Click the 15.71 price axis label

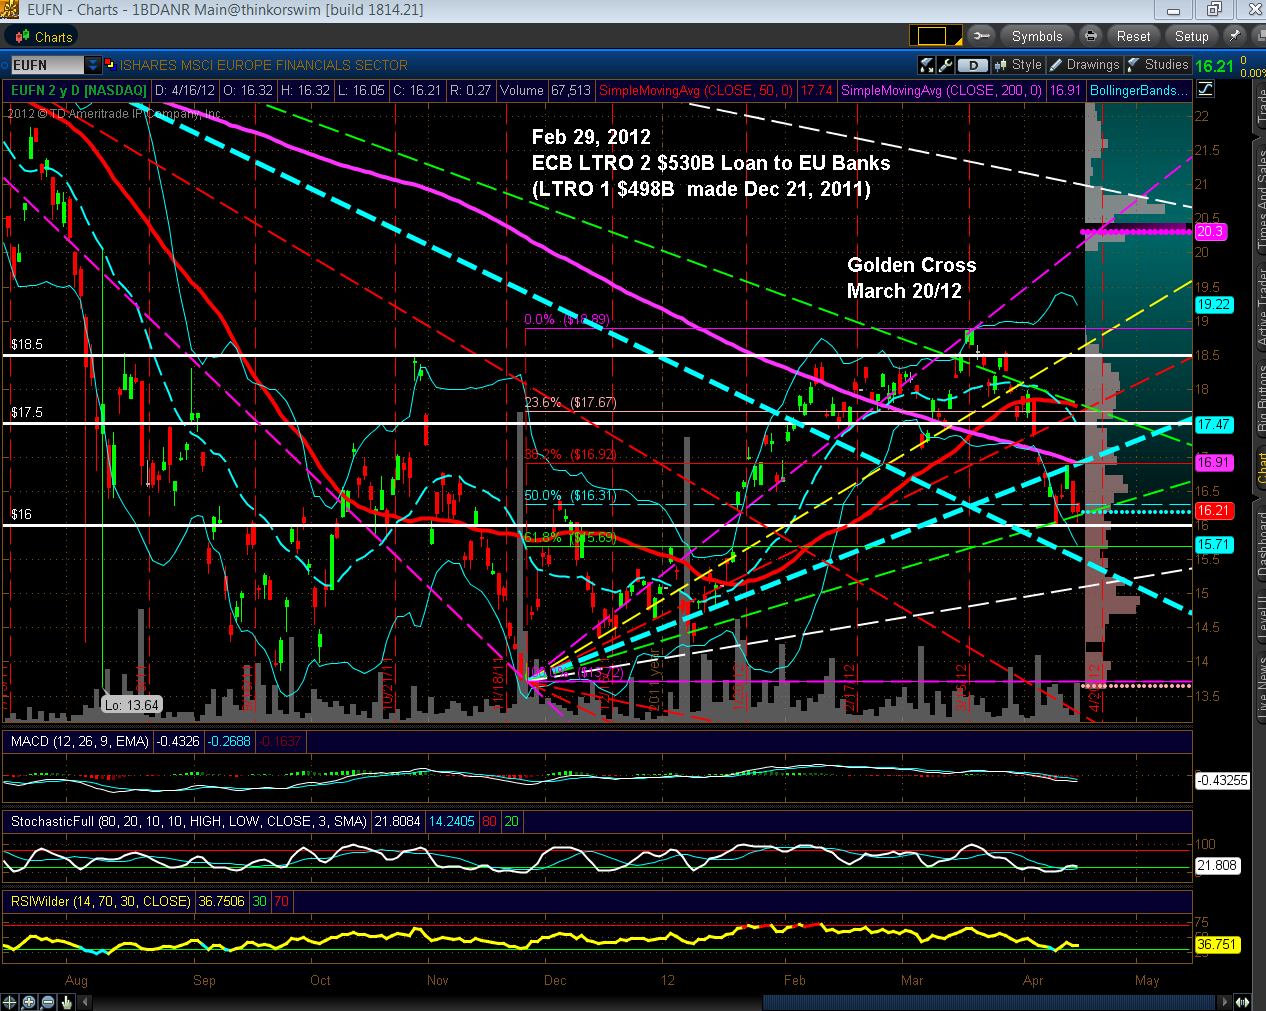pos(1214,544)
